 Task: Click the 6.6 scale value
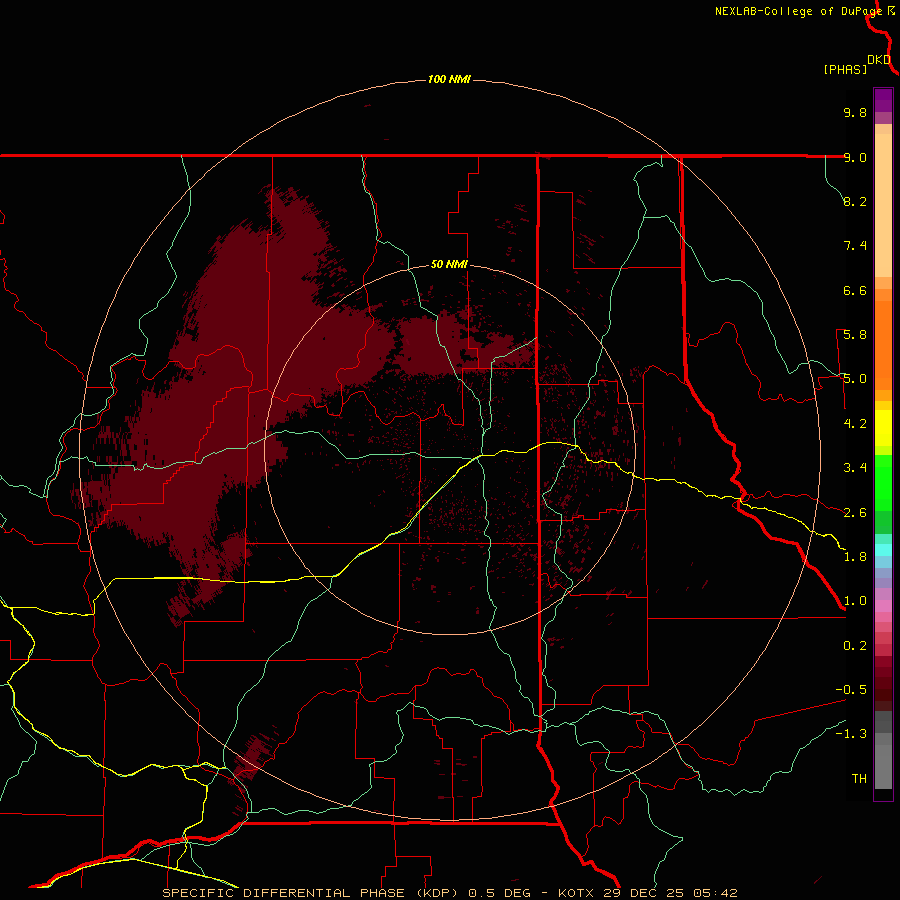tap(855, 290)
